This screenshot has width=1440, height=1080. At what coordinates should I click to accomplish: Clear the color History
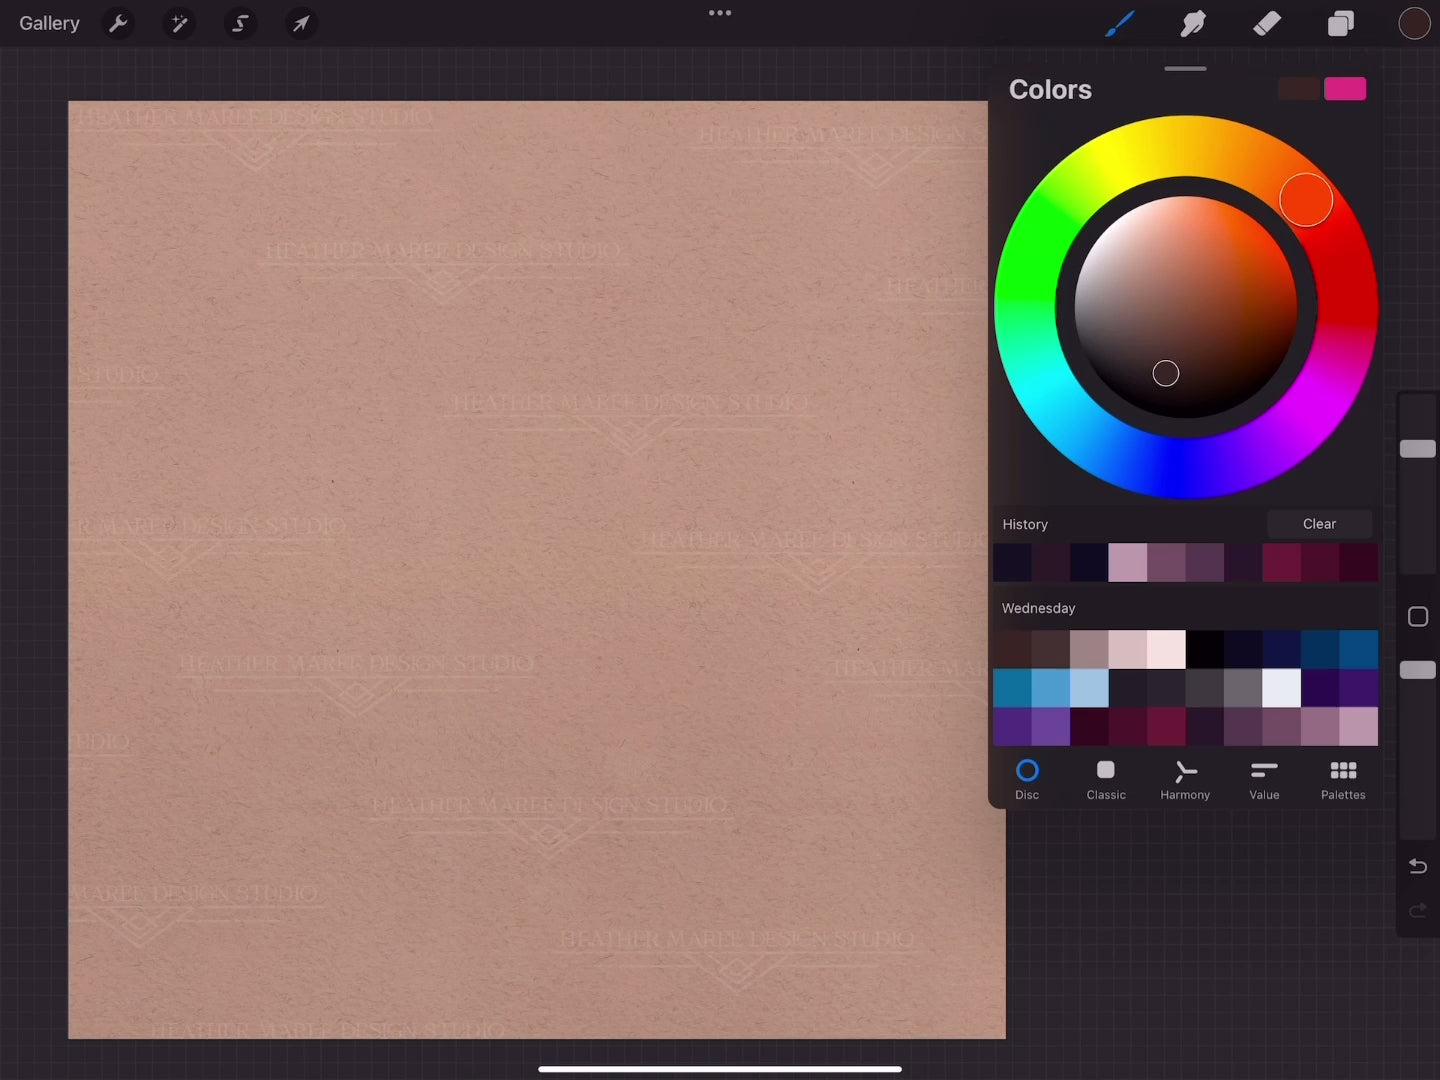1318,524
